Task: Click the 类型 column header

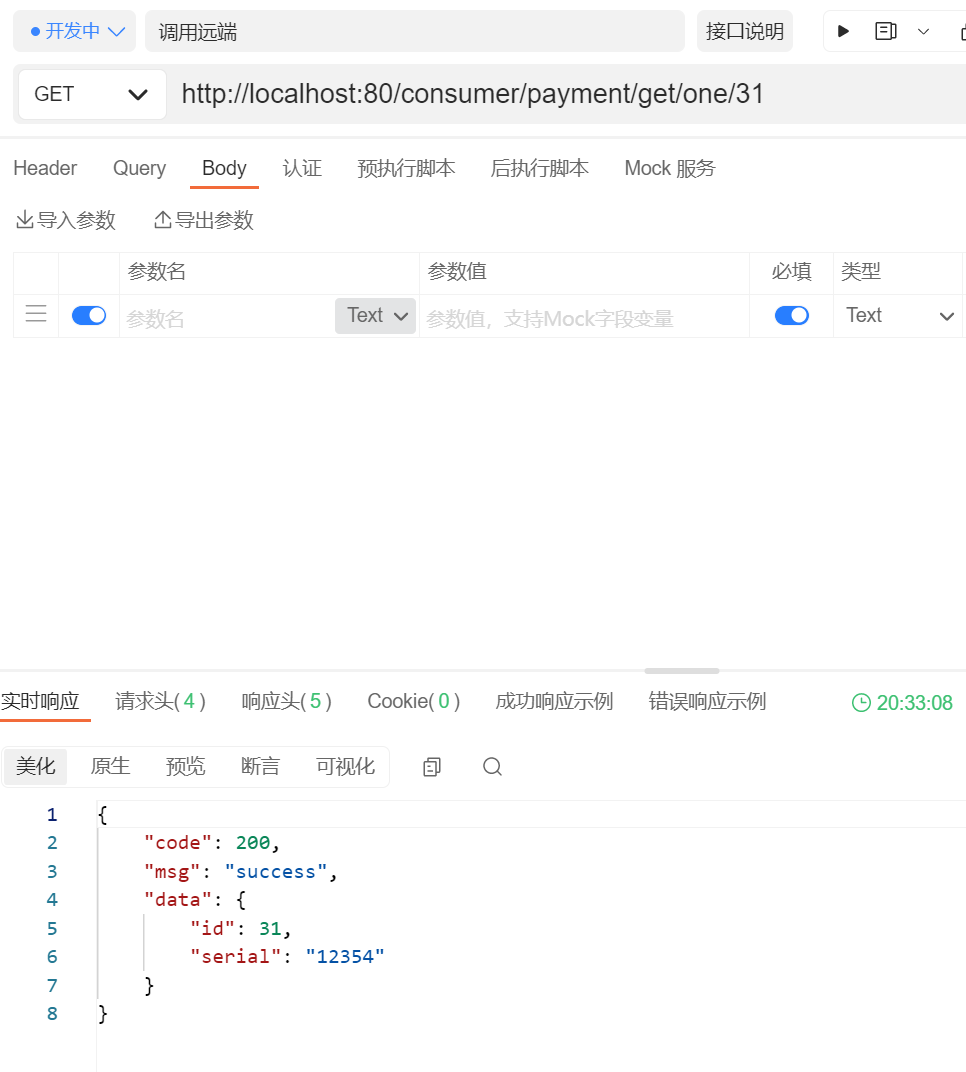Action: [x=861, y=272]
